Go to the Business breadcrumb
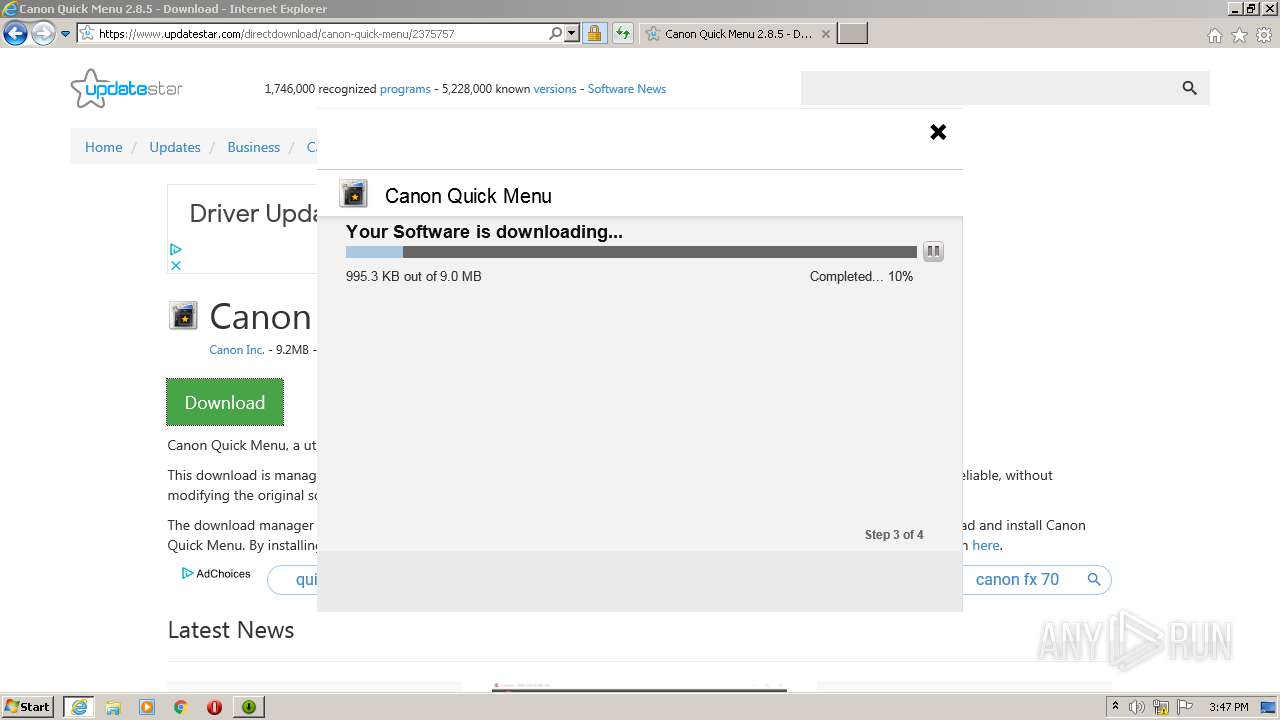This screenshot has height=720, width=1280. [x=253, y=147]
